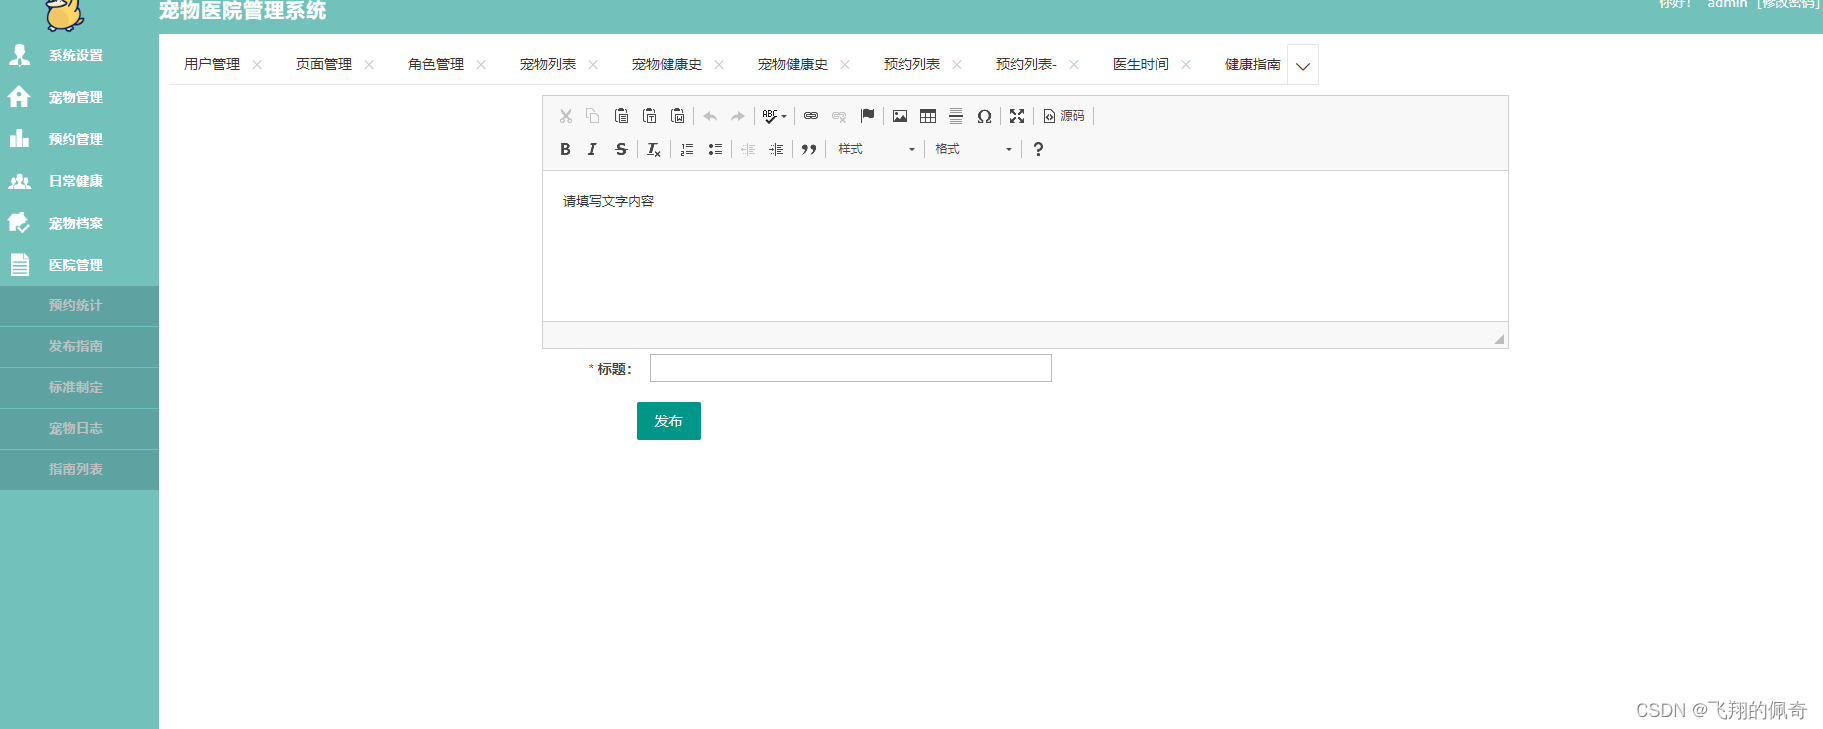Toggle Italic formatting
The width and height of the screenshot is (1823, 729).
[592, 149]
